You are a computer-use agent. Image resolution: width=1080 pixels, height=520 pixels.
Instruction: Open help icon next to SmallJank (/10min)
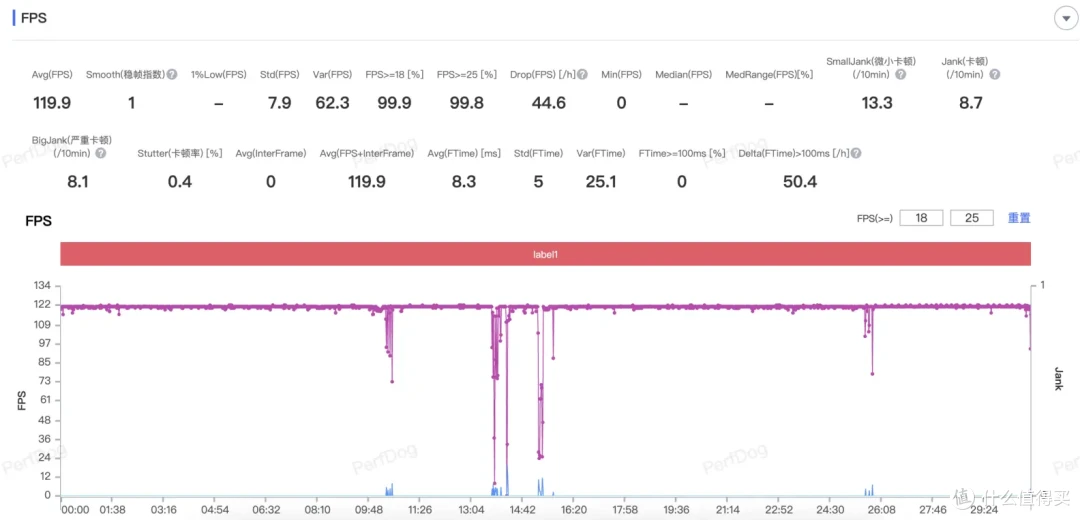click(900, 74)
